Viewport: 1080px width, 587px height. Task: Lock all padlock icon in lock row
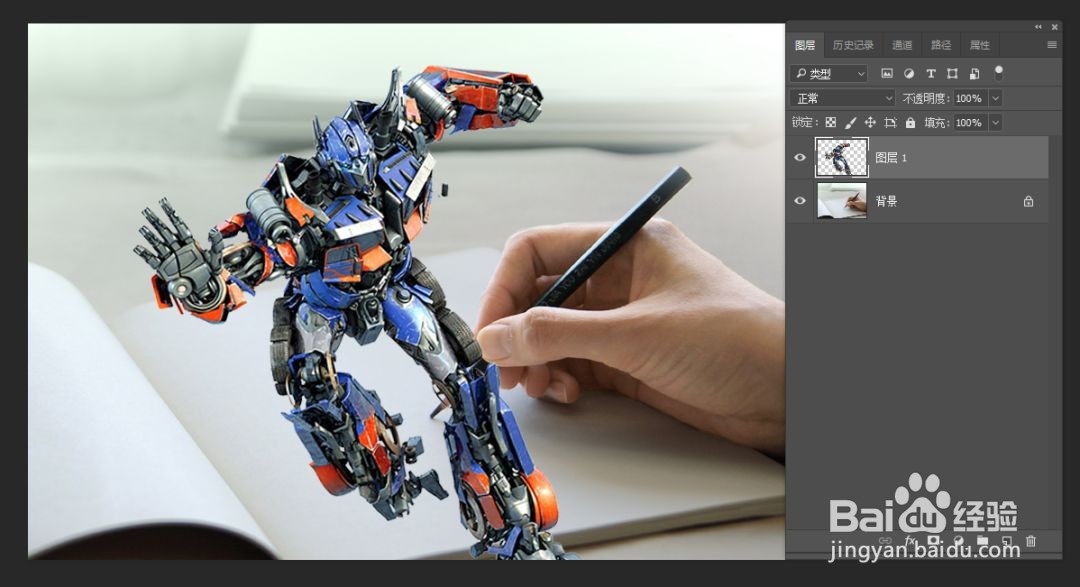911,123
